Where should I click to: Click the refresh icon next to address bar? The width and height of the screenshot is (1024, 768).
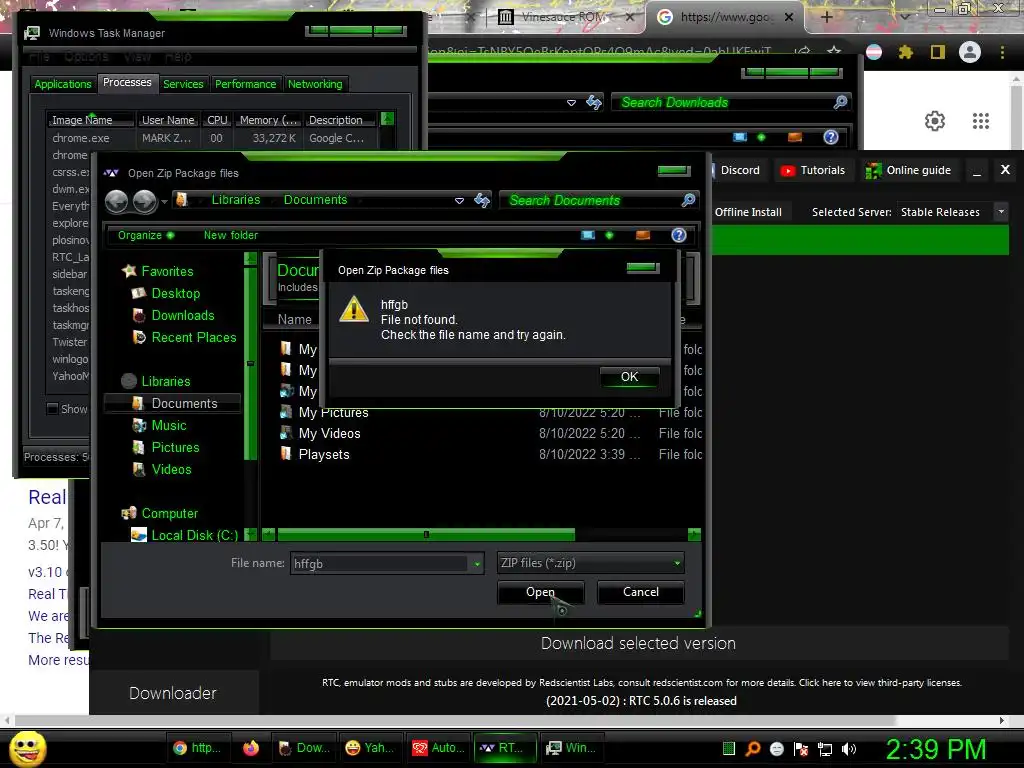482,200
